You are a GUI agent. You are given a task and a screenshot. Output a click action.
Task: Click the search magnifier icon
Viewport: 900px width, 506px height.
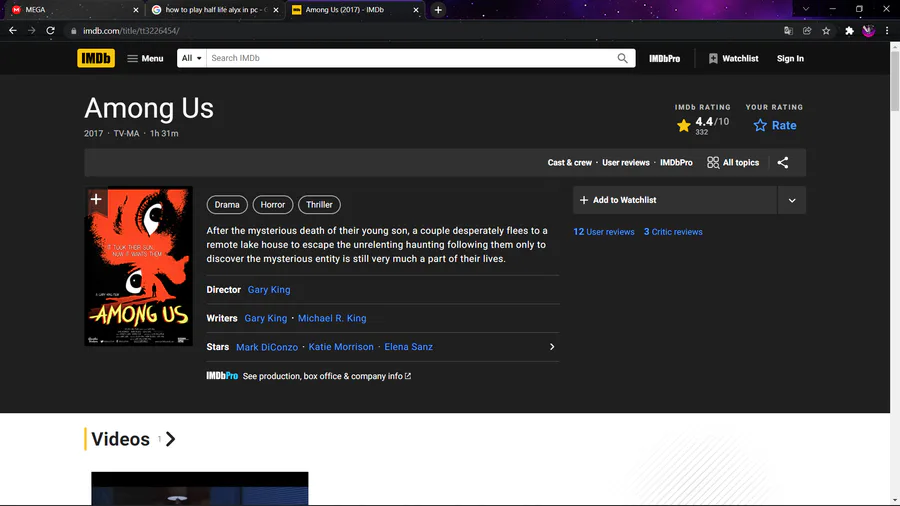click(x=622, y=58)
